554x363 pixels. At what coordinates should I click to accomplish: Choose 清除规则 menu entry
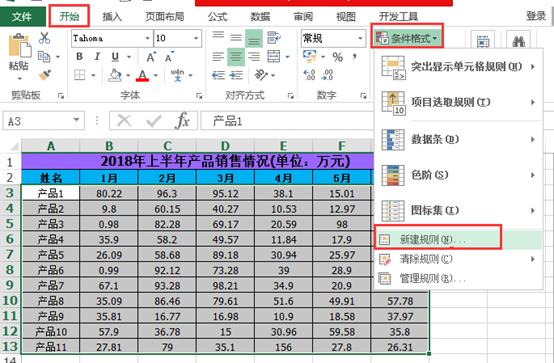coord(459,259)
